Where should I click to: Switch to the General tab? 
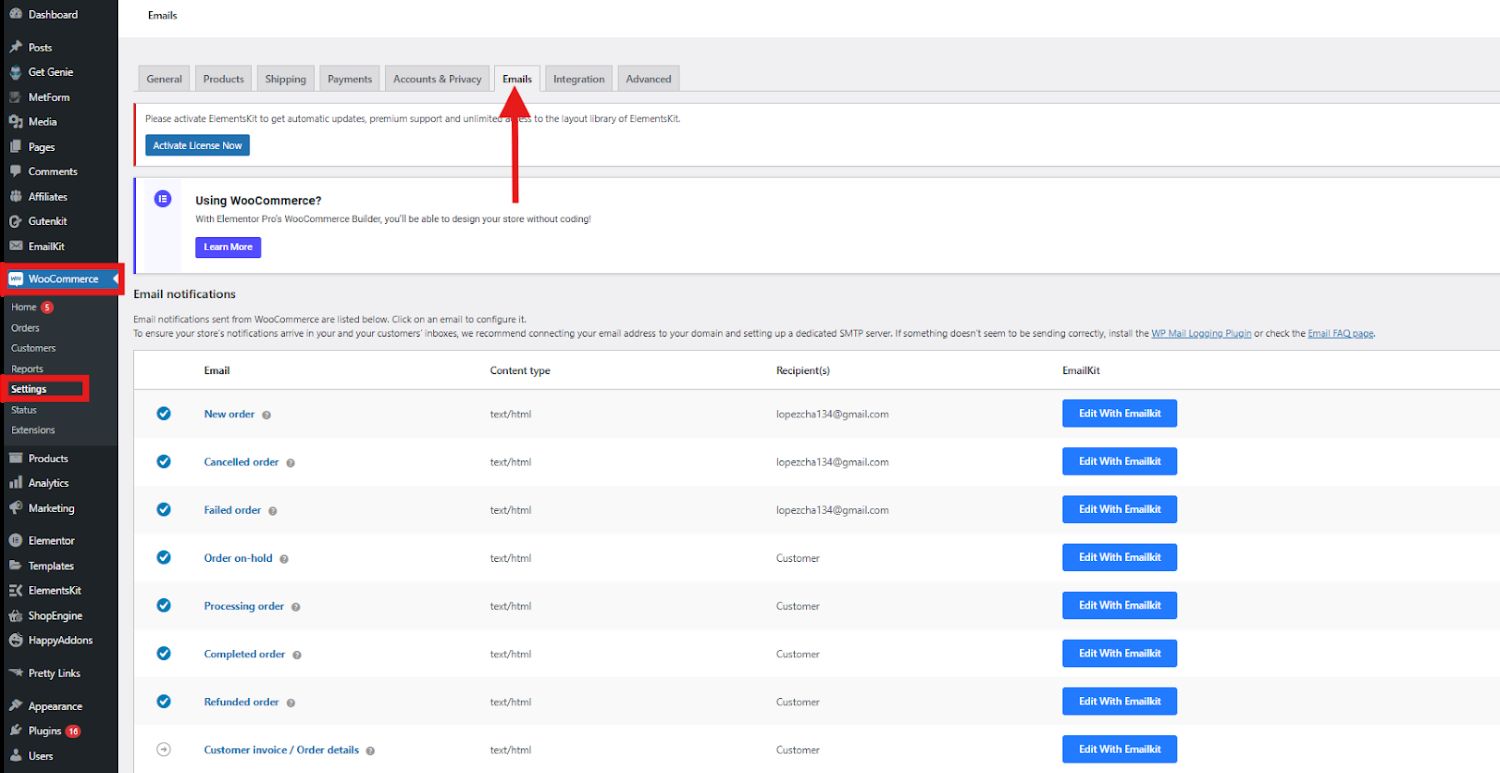(164, 79)
